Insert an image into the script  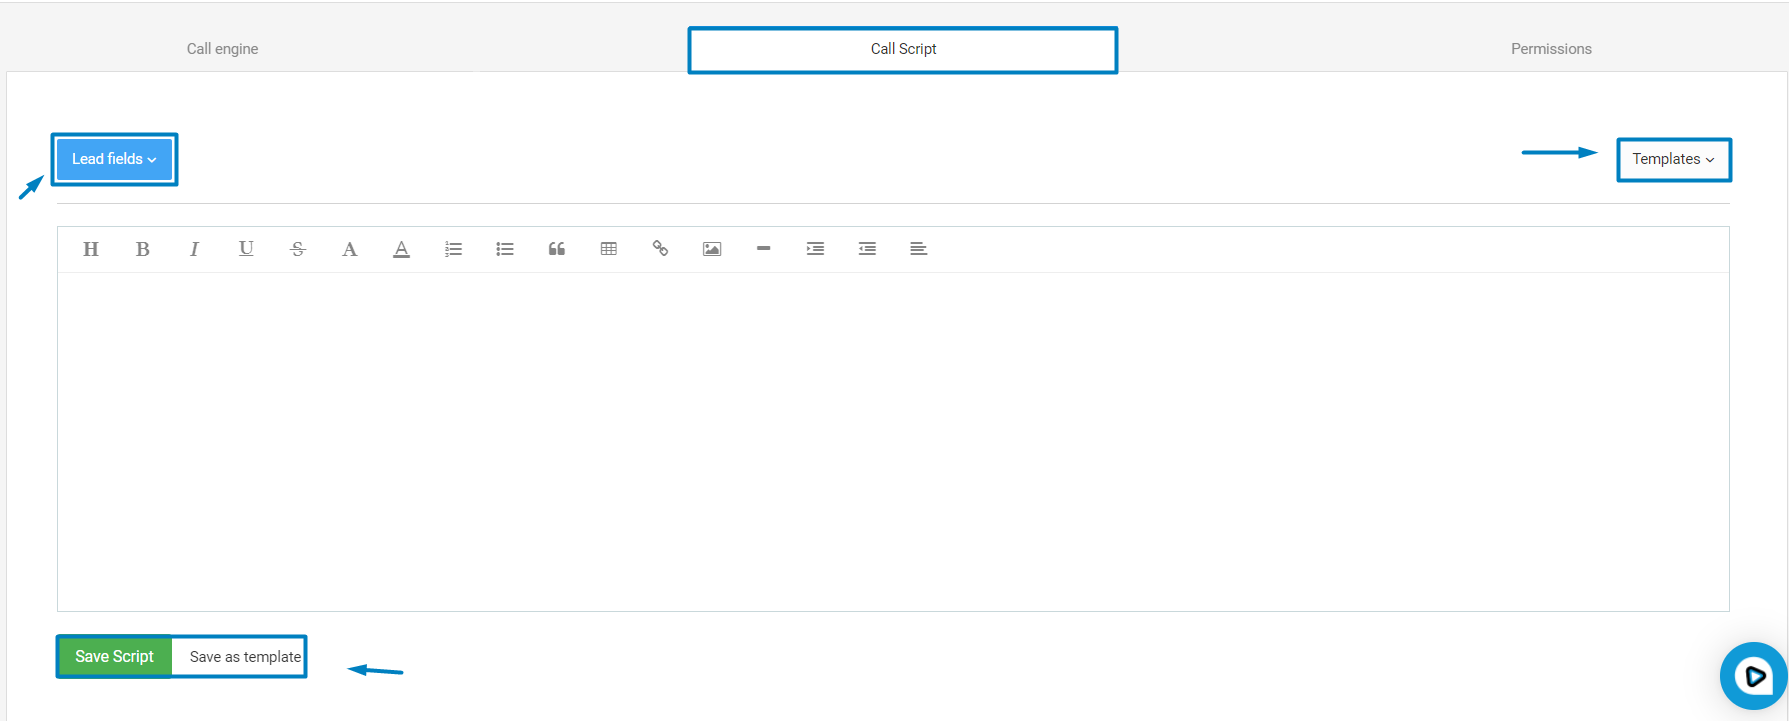tap(712, 249)
